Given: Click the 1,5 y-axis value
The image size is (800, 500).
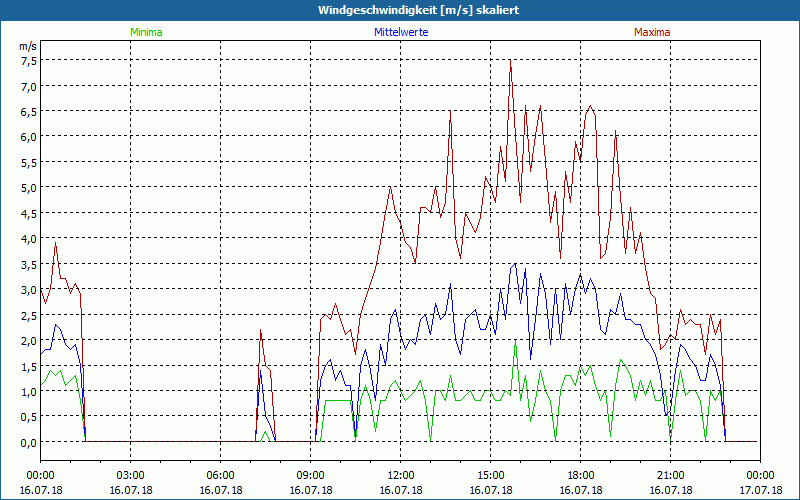Looking at the screenshot, I should tap(29, 366).
